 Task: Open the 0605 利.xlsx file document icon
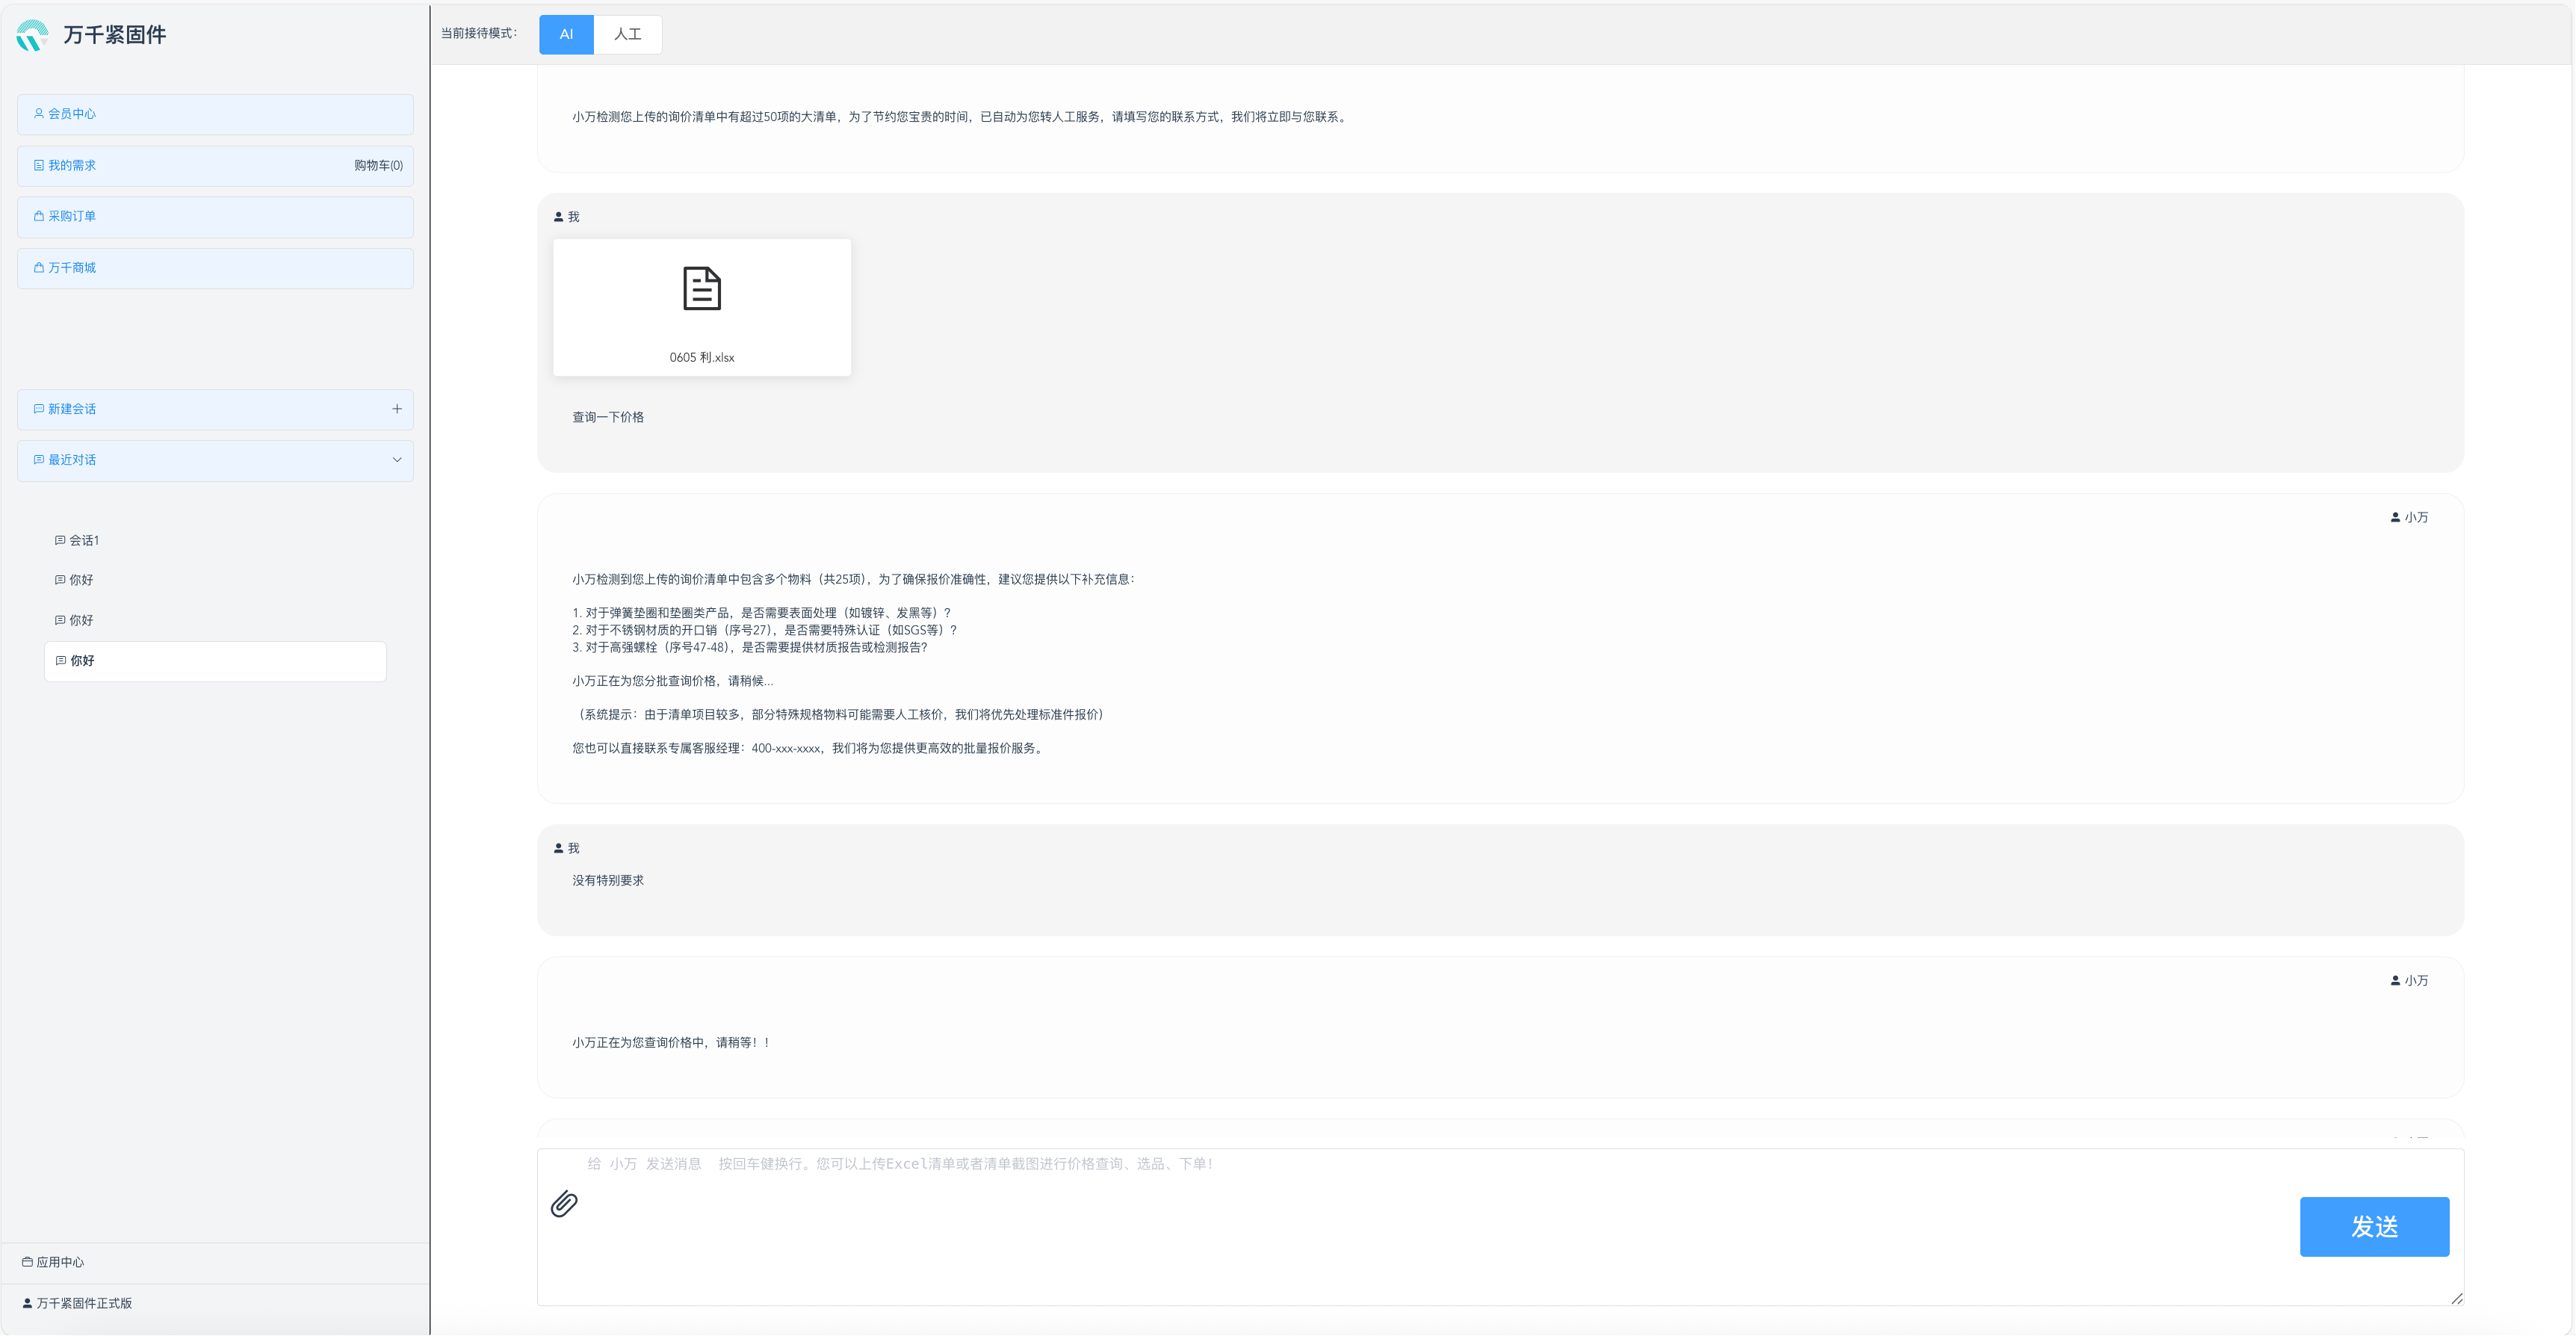(x=701, y=289)
